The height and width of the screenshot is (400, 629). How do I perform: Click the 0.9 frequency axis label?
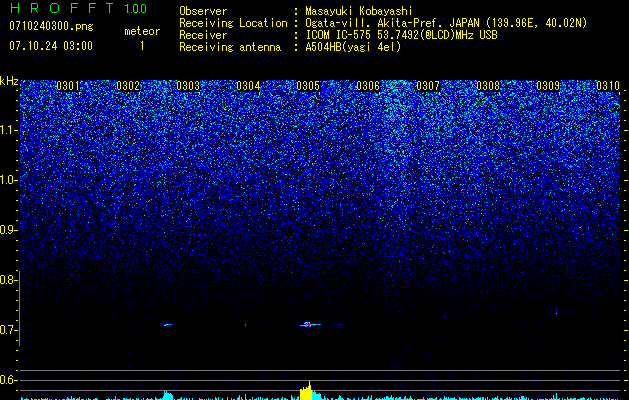pyautogui.click(x=8, y=230)
